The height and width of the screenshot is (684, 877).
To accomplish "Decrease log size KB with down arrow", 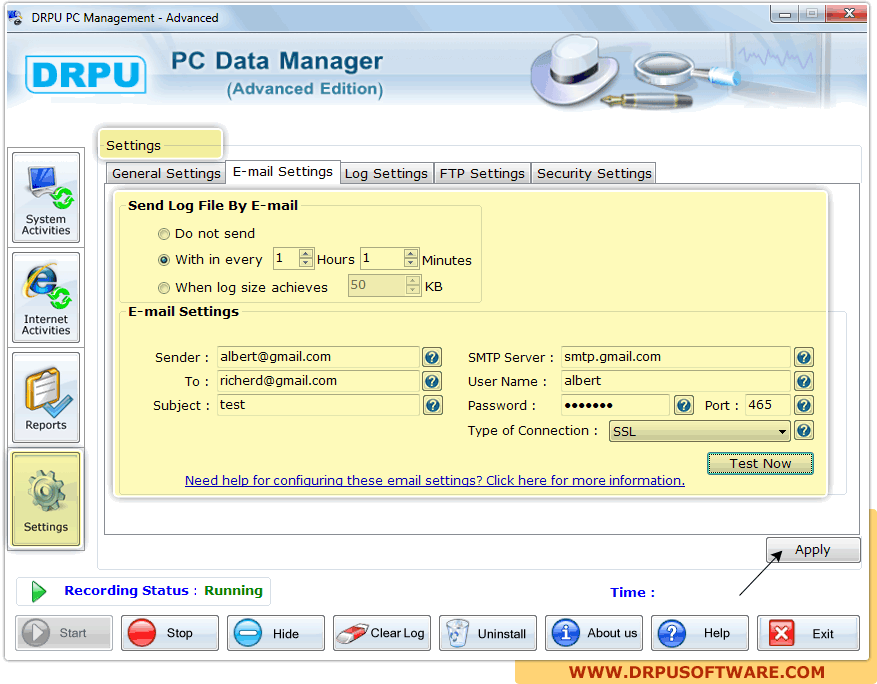I will [412, 290].
